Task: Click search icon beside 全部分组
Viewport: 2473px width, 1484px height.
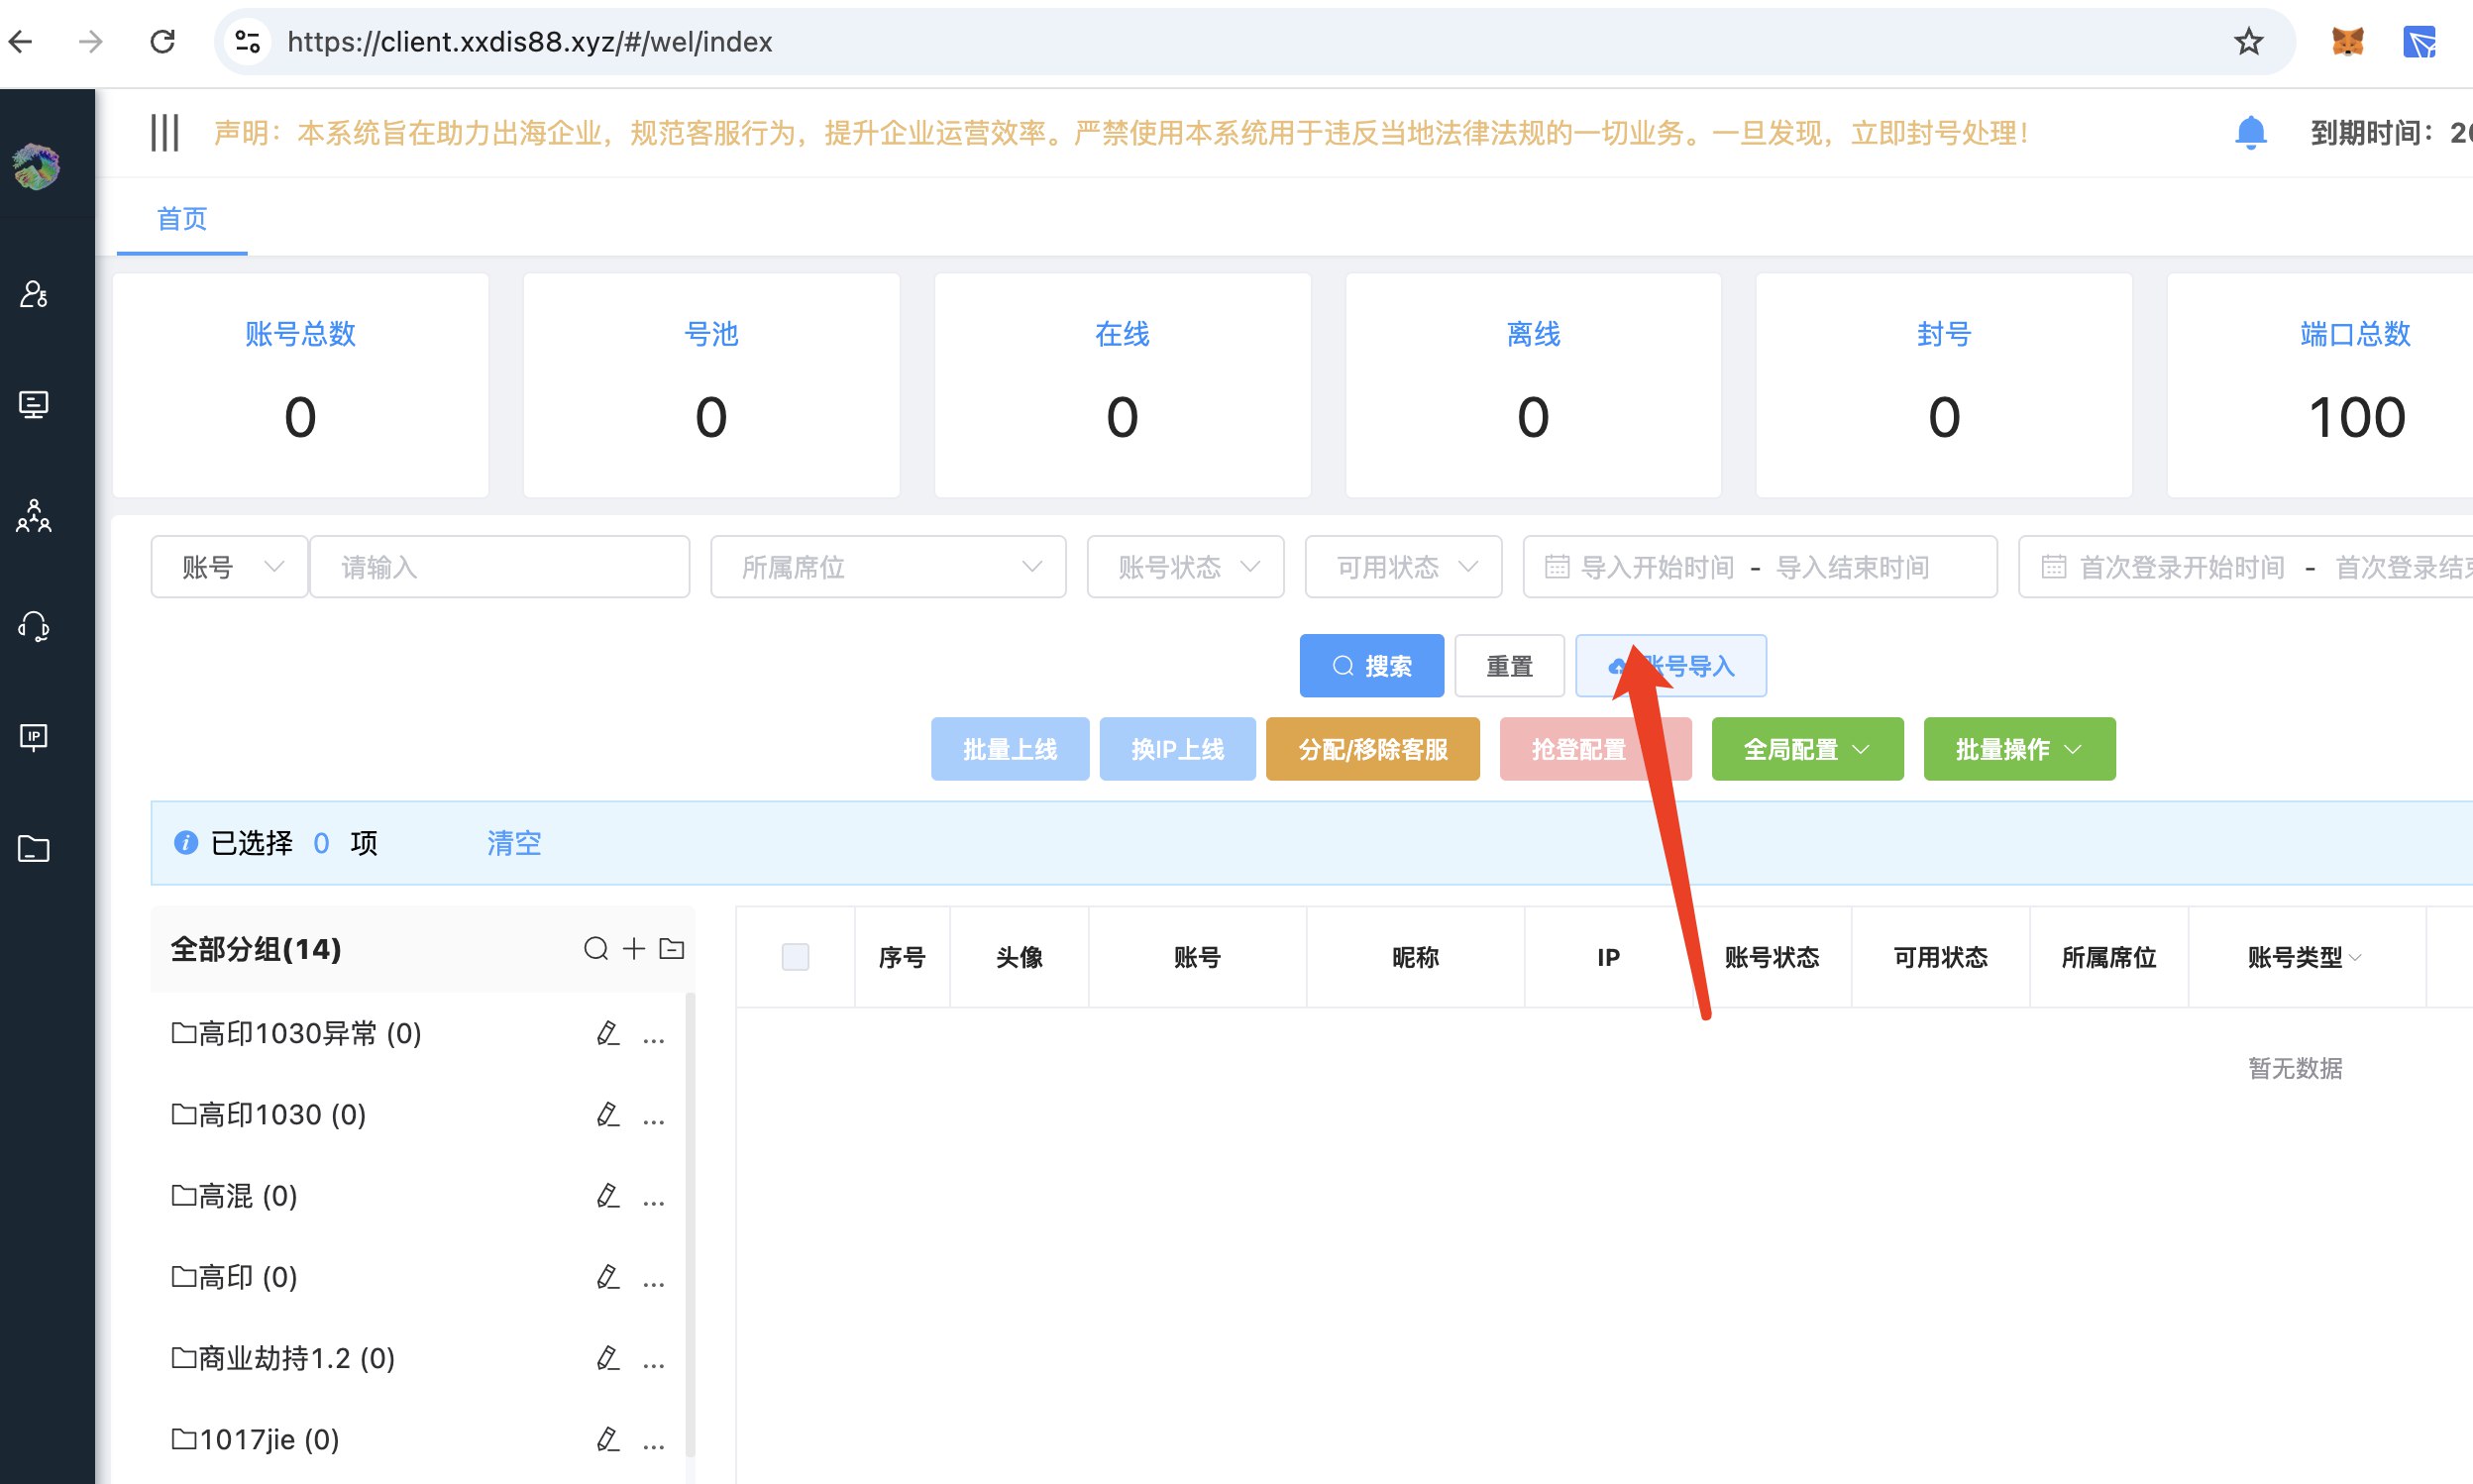Action: (596, 948)
